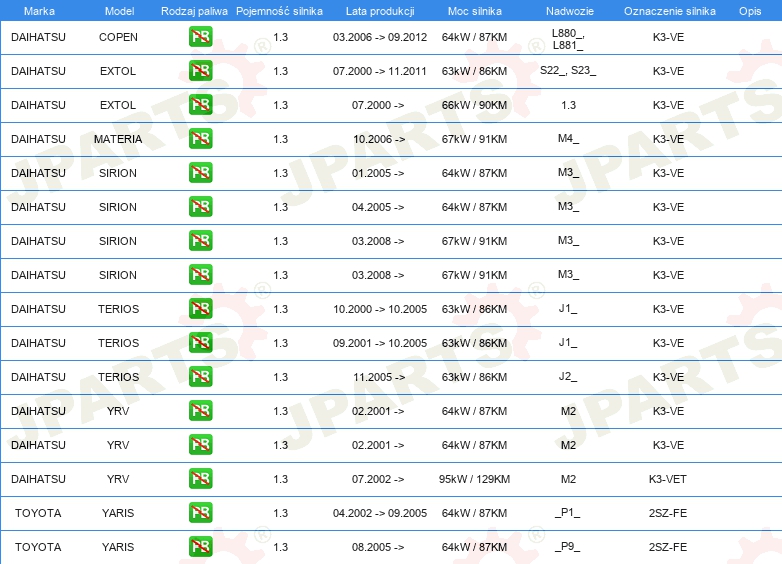
Task: Click the K3-VE engine code in the COPEN row
Action: coord(668,37)
